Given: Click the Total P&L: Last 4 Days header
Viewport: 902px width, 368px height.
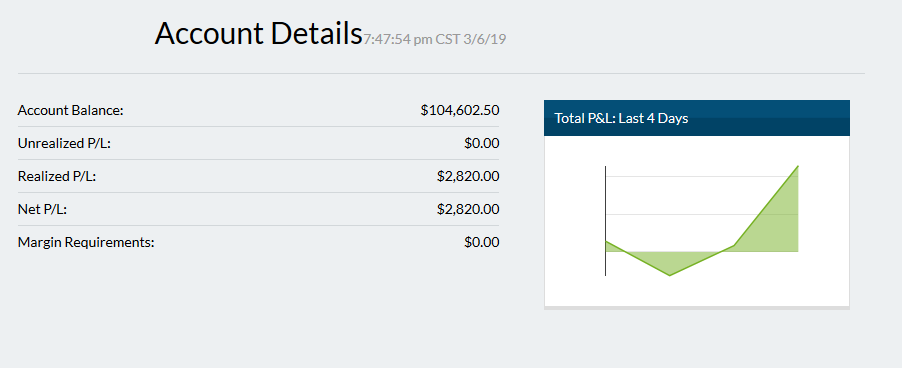Looking at the screenshot, I should 697,118.
